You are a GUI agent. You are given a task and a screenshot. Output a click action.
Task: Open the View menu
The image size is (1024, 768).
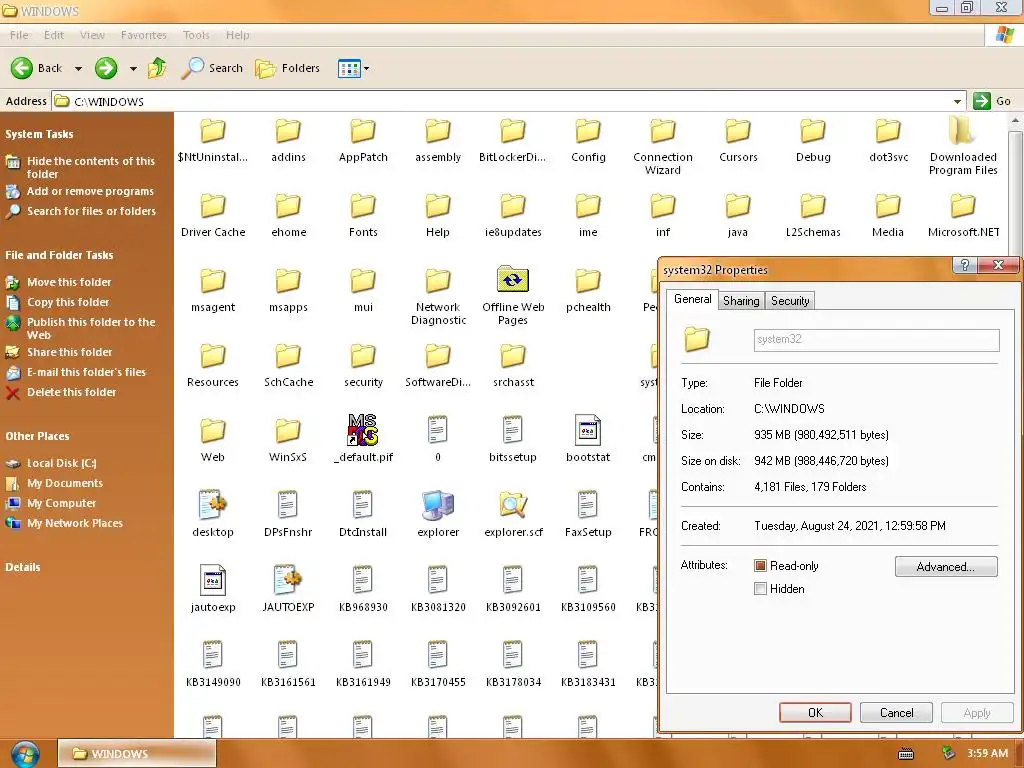coord(92,35)
